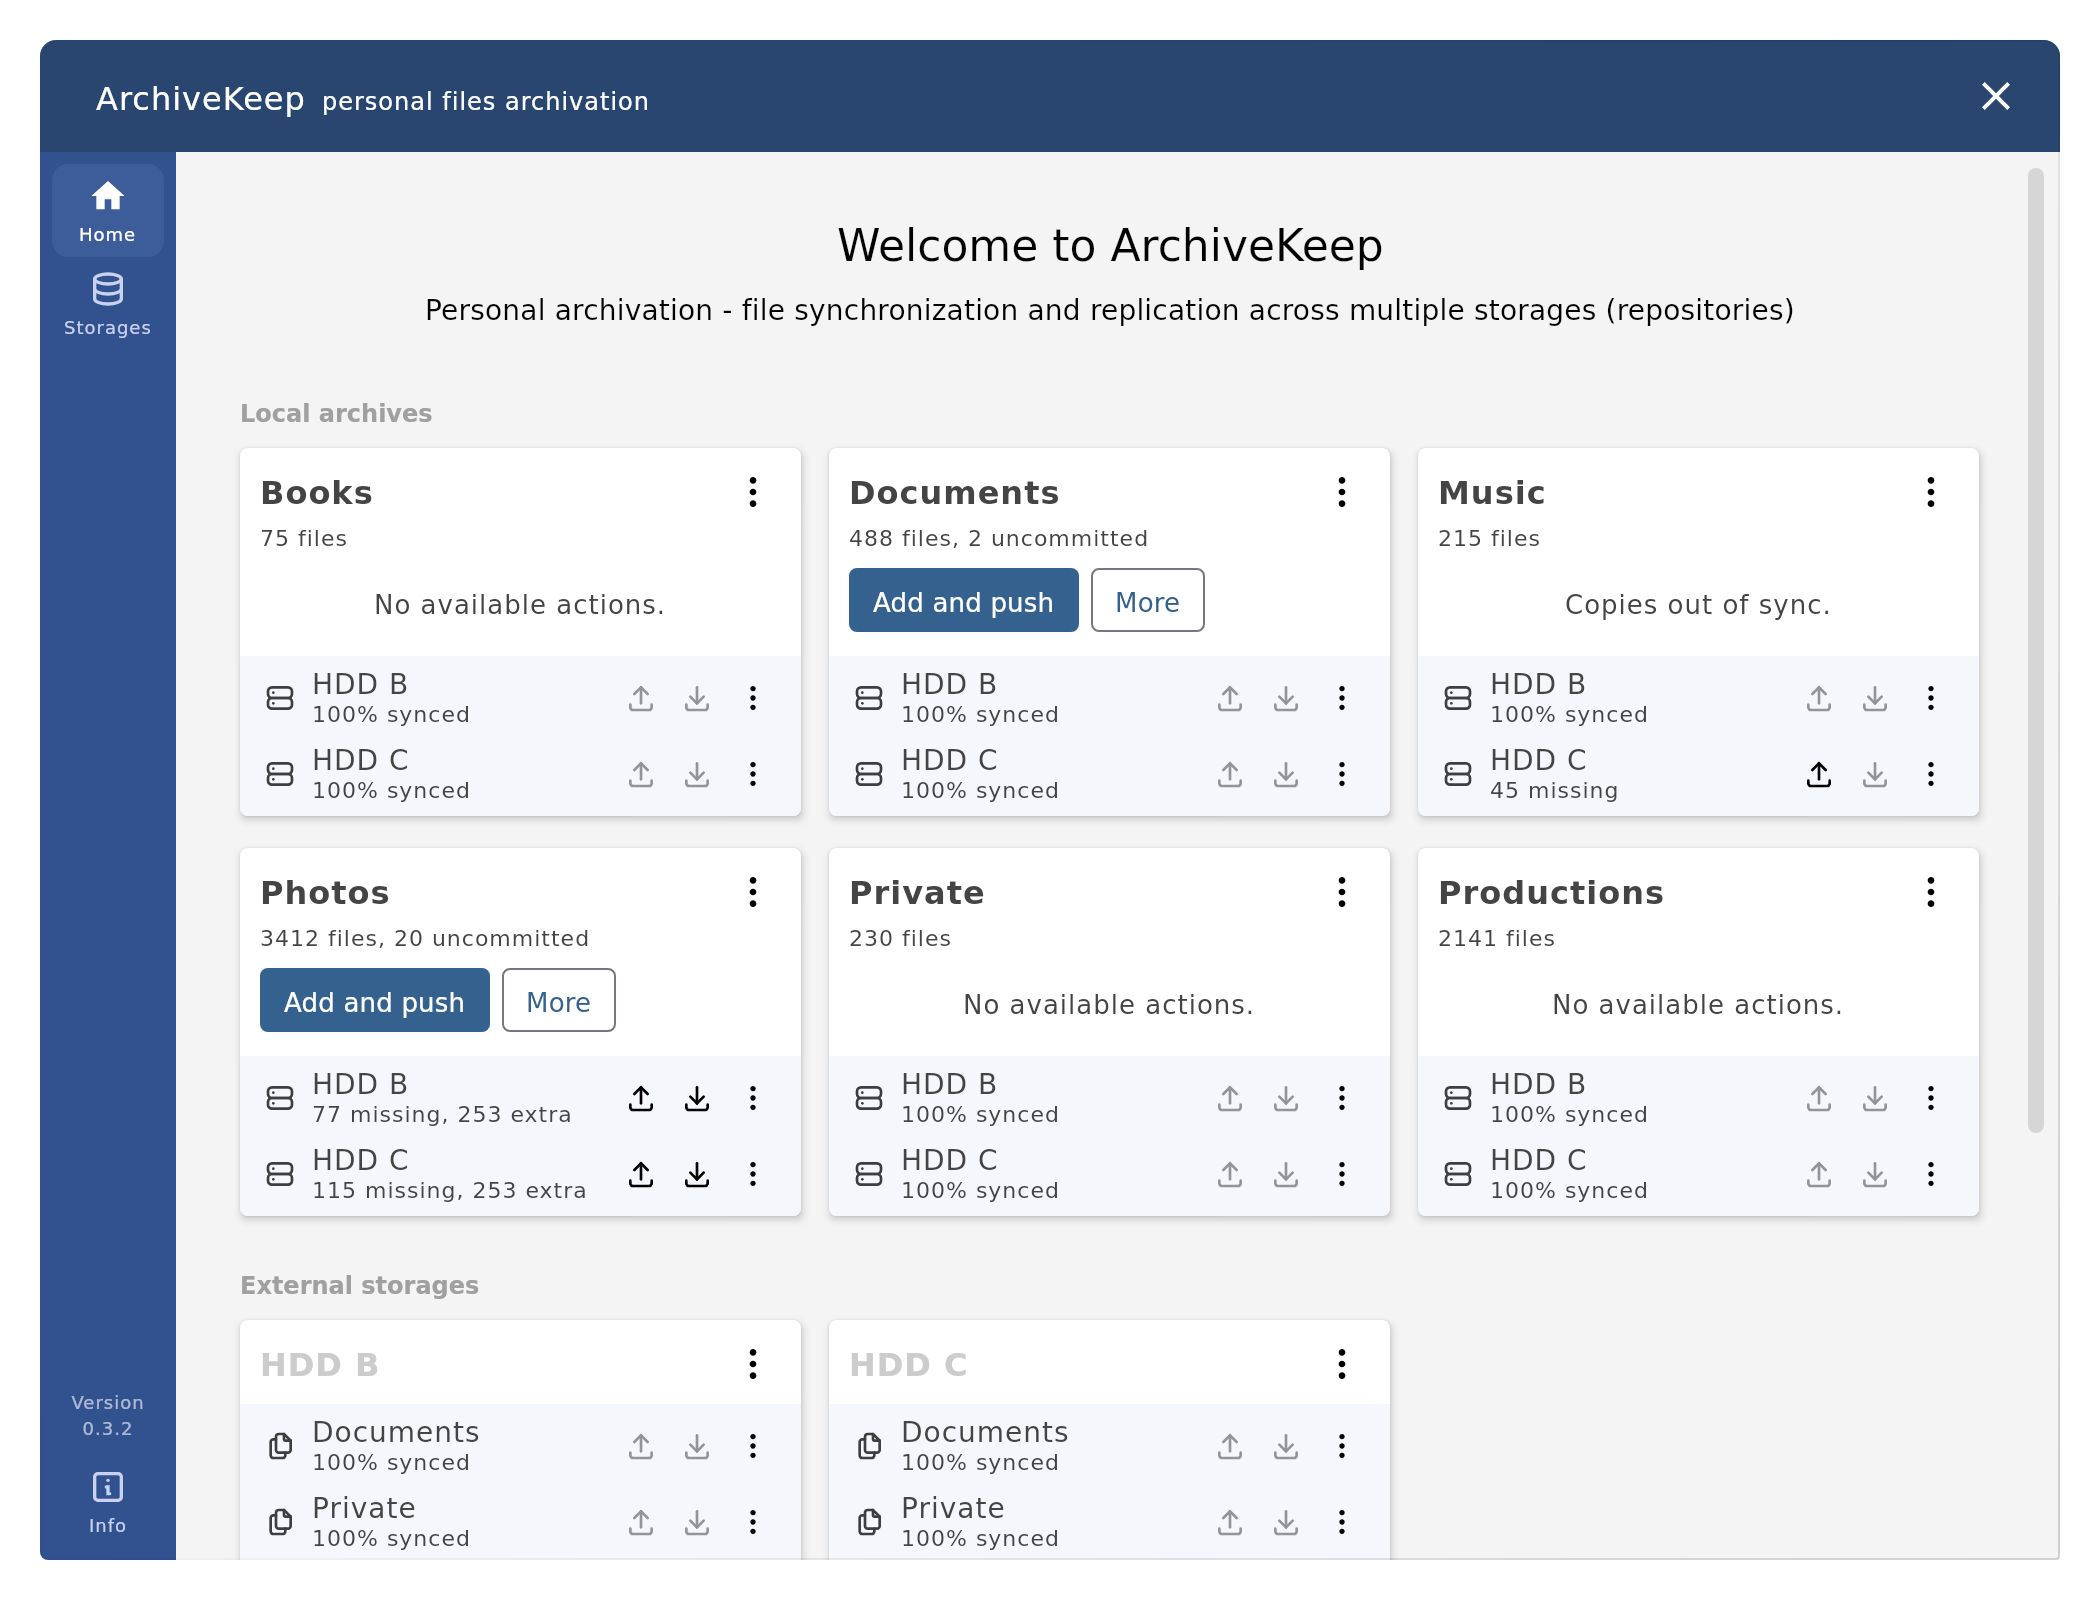Image resolution: width=2100 pixels, height=1600 pixels.
Task: Click the download icon for Productions on HDD C
Action: [1875, 1174]
